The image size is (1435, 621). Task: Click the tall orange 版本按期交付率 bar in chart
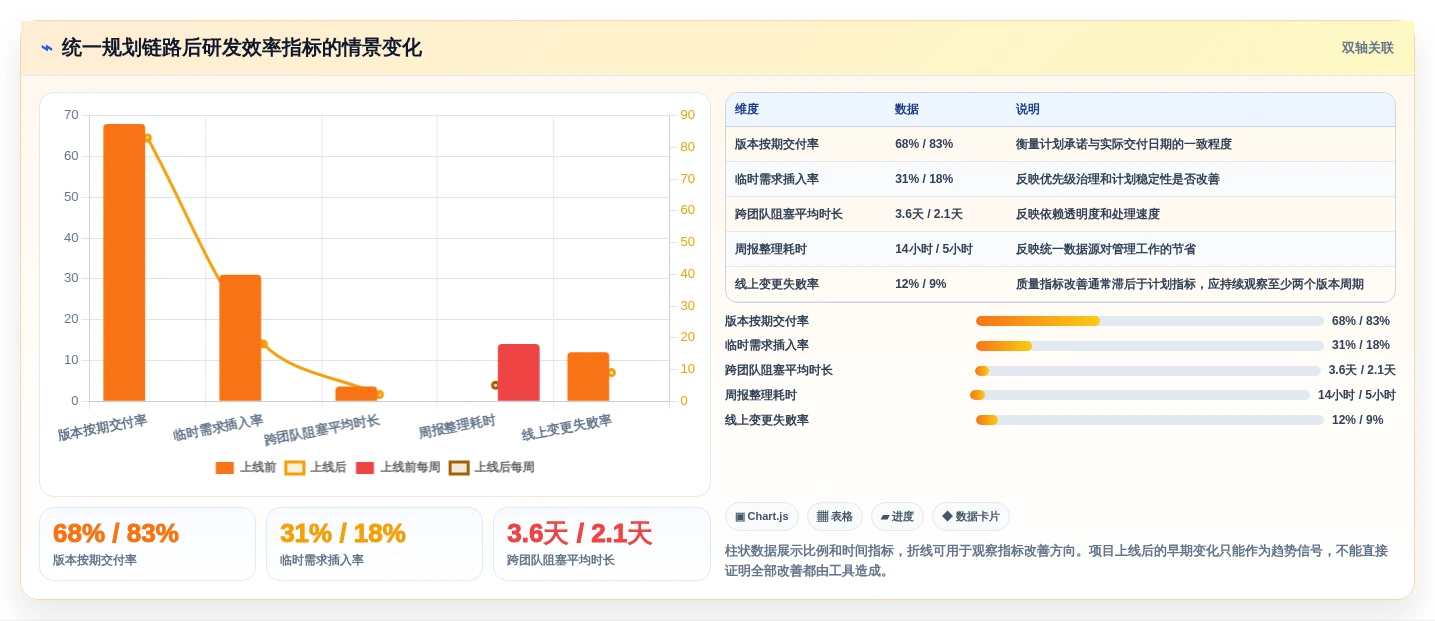coord(124,262)
